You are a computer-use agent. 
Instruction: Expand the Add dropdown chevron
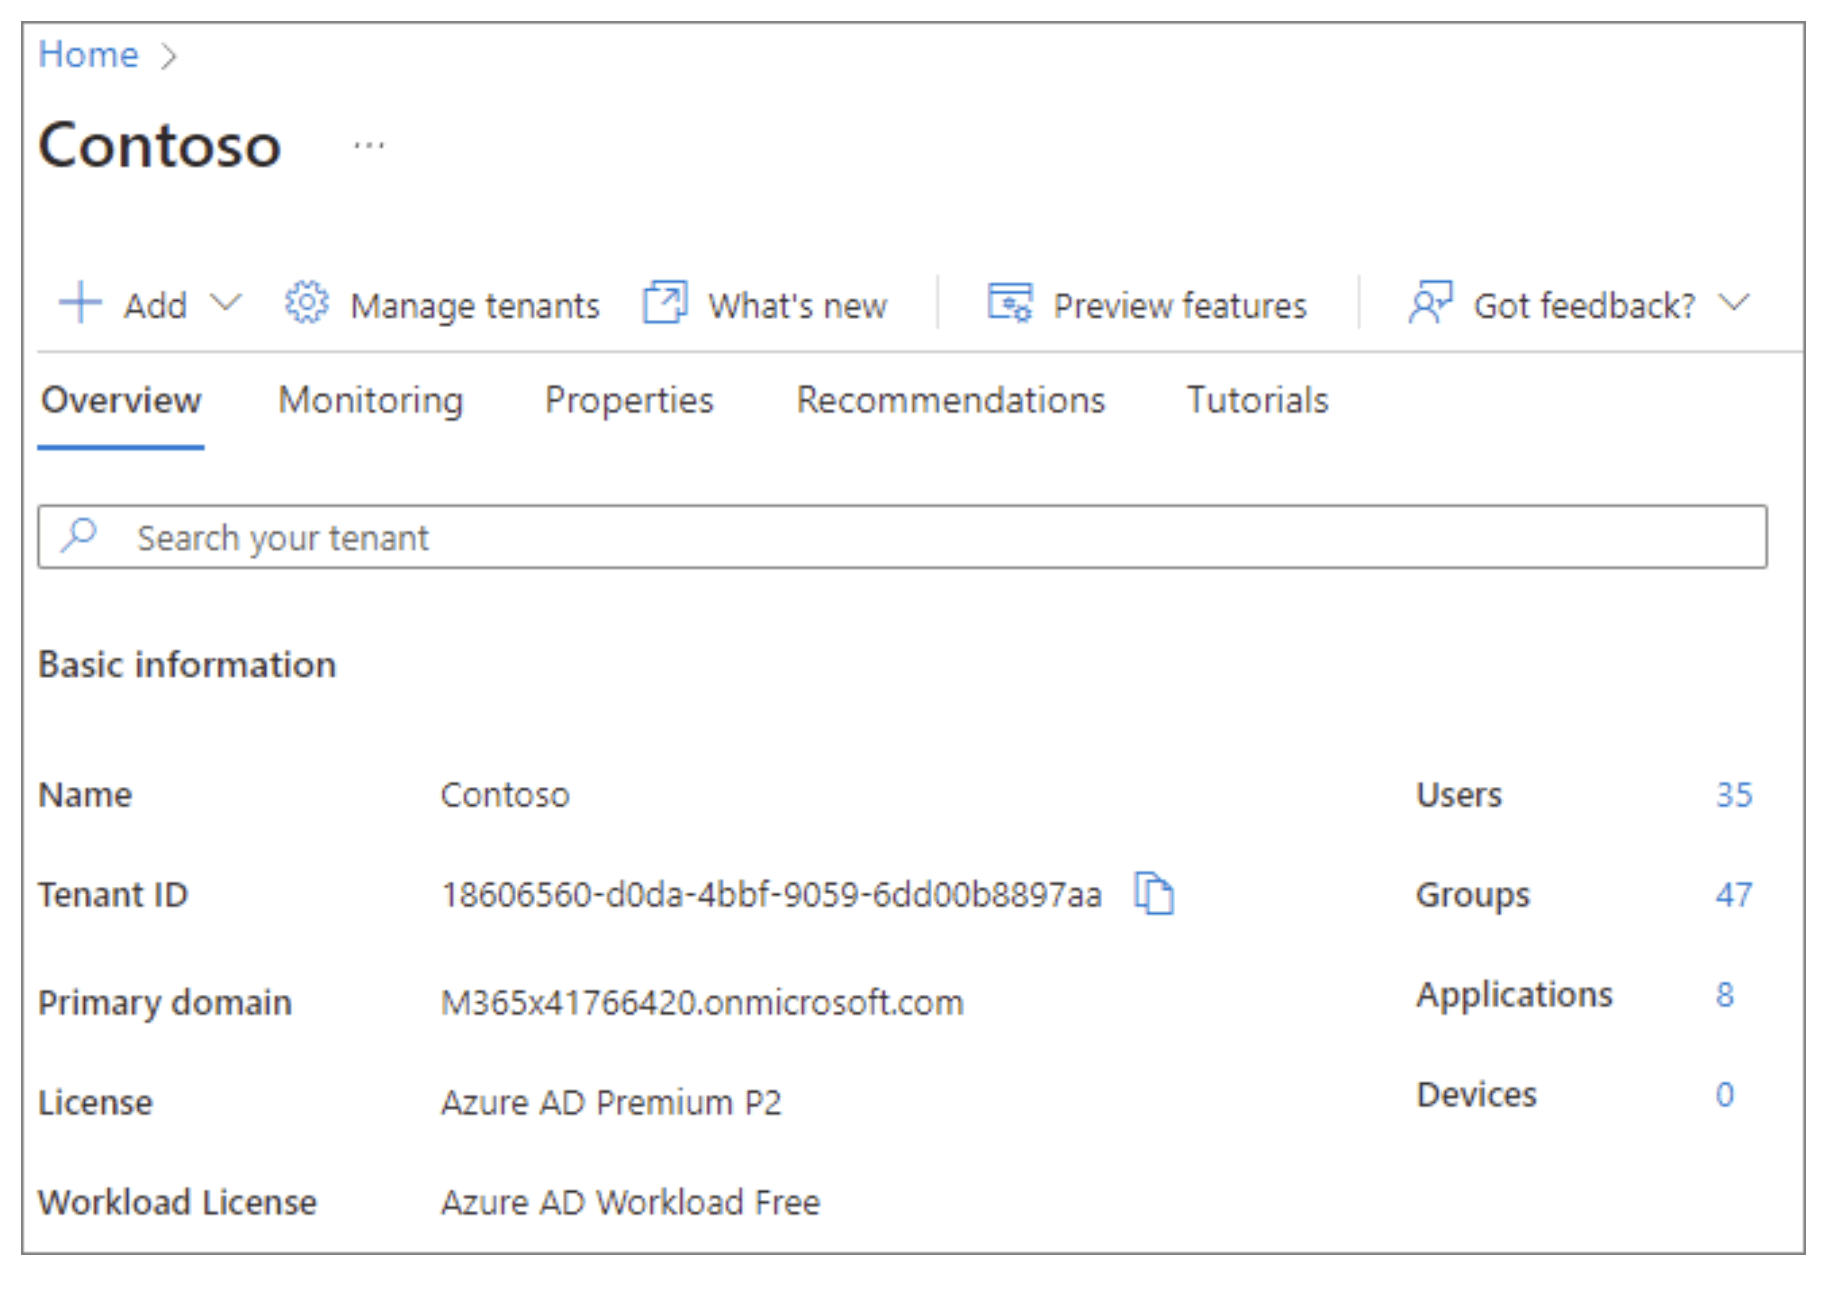227,302
